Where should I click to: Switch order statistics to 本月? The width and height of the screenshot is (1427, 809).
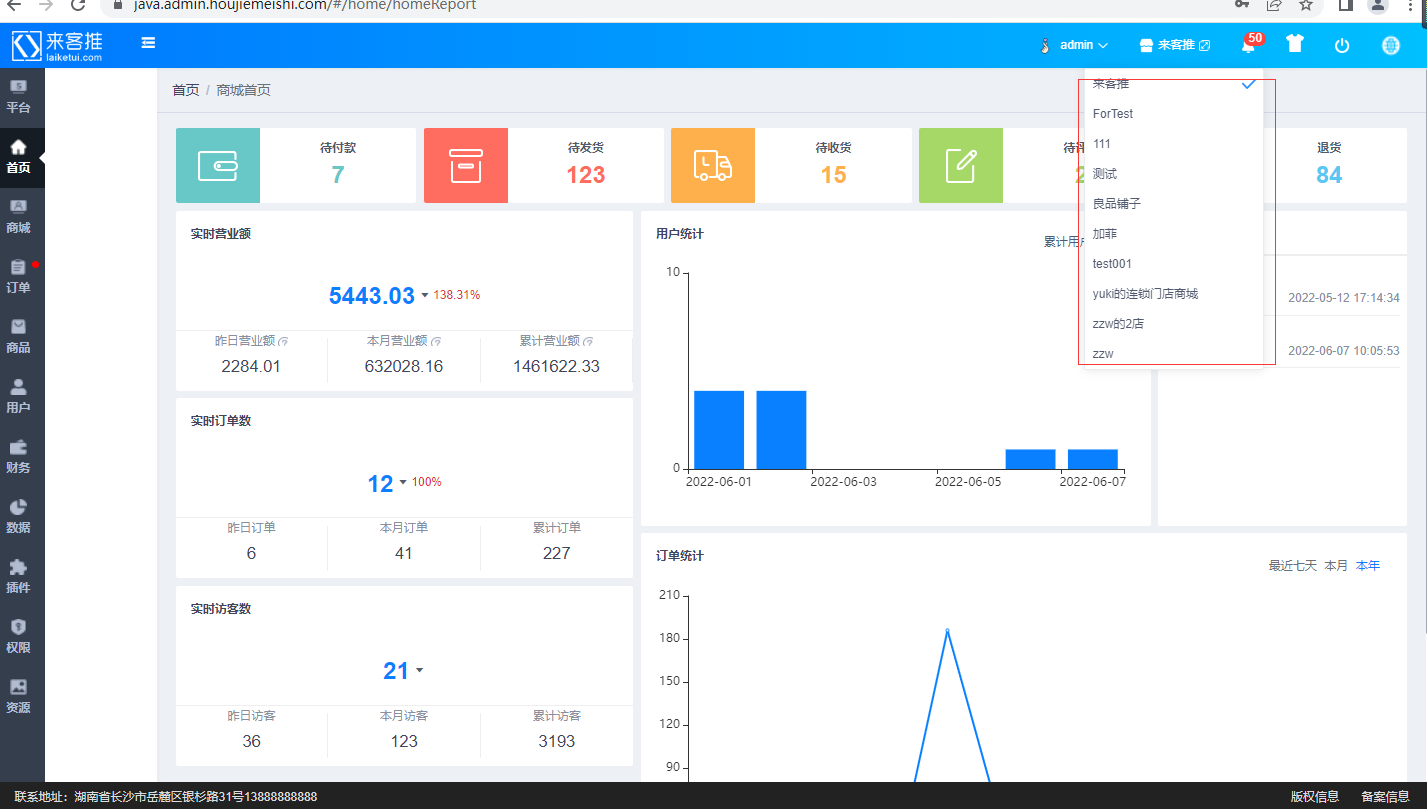pos(1336,566)
